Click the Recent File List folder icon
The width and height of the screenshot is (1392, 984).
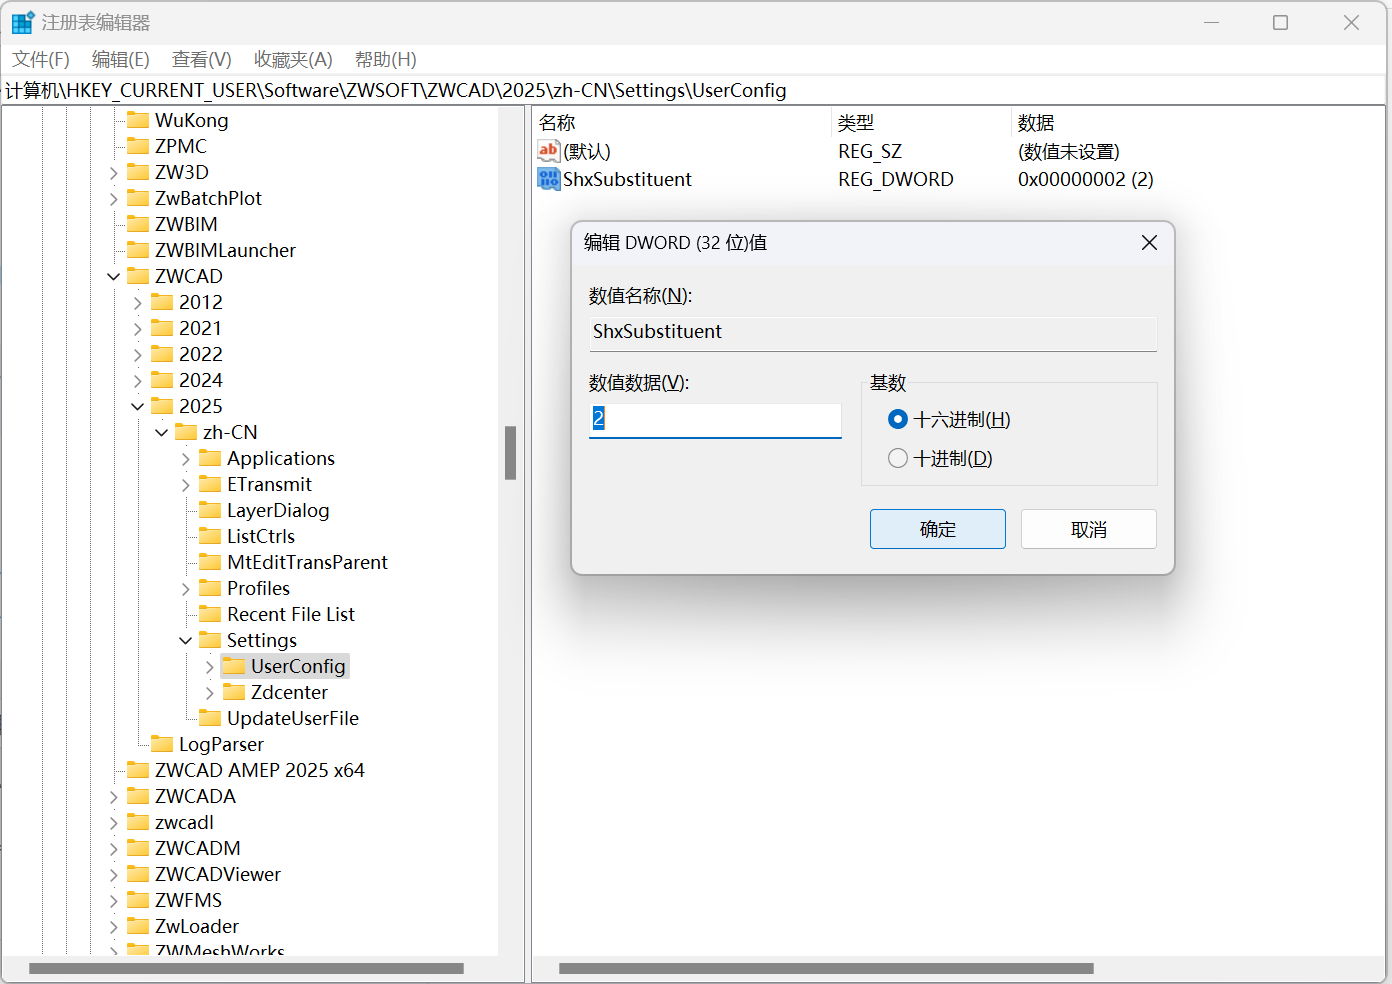210,614
